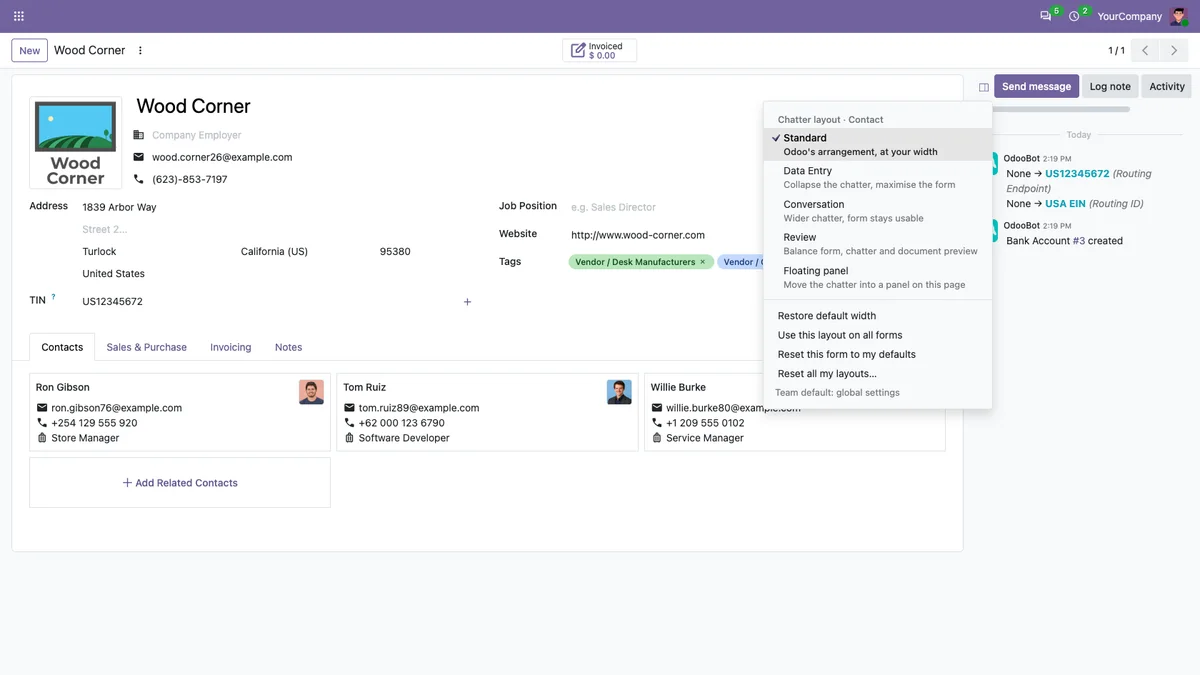Click phone icon for +254 129 555 920
This screenshot has width=1200, height=675.
42,423
